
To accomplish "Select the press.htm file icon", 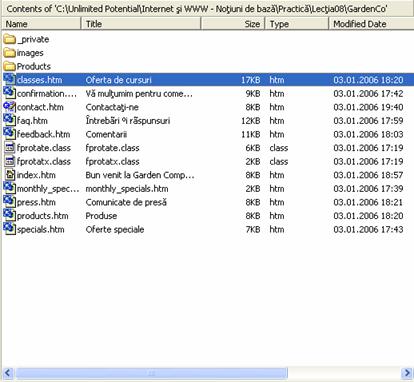I will click(10, 202).
